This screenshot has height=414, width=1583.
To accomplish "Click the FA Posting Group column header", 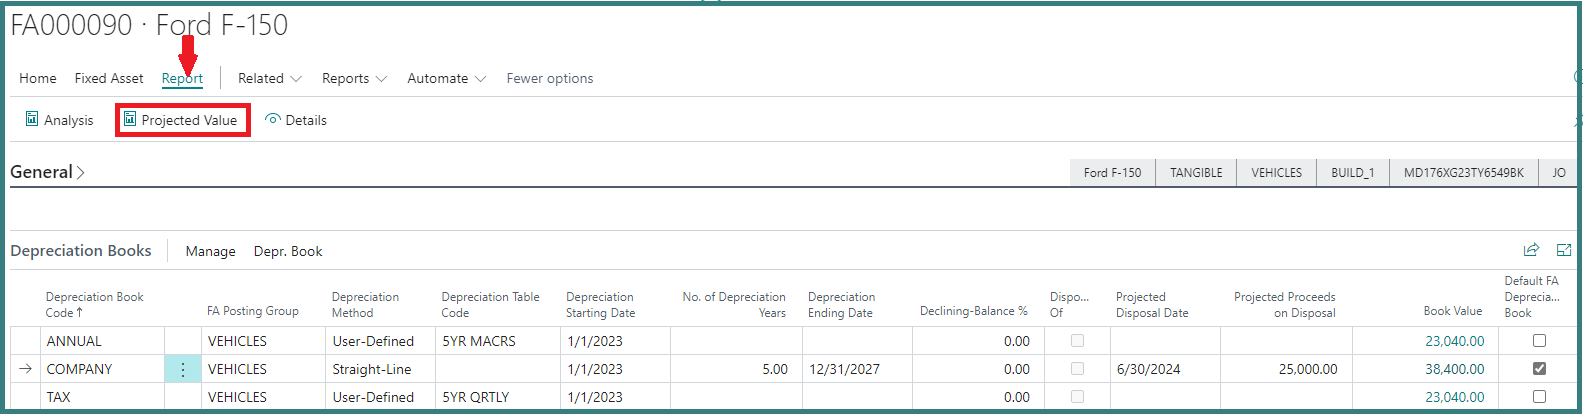I will 253,311.
